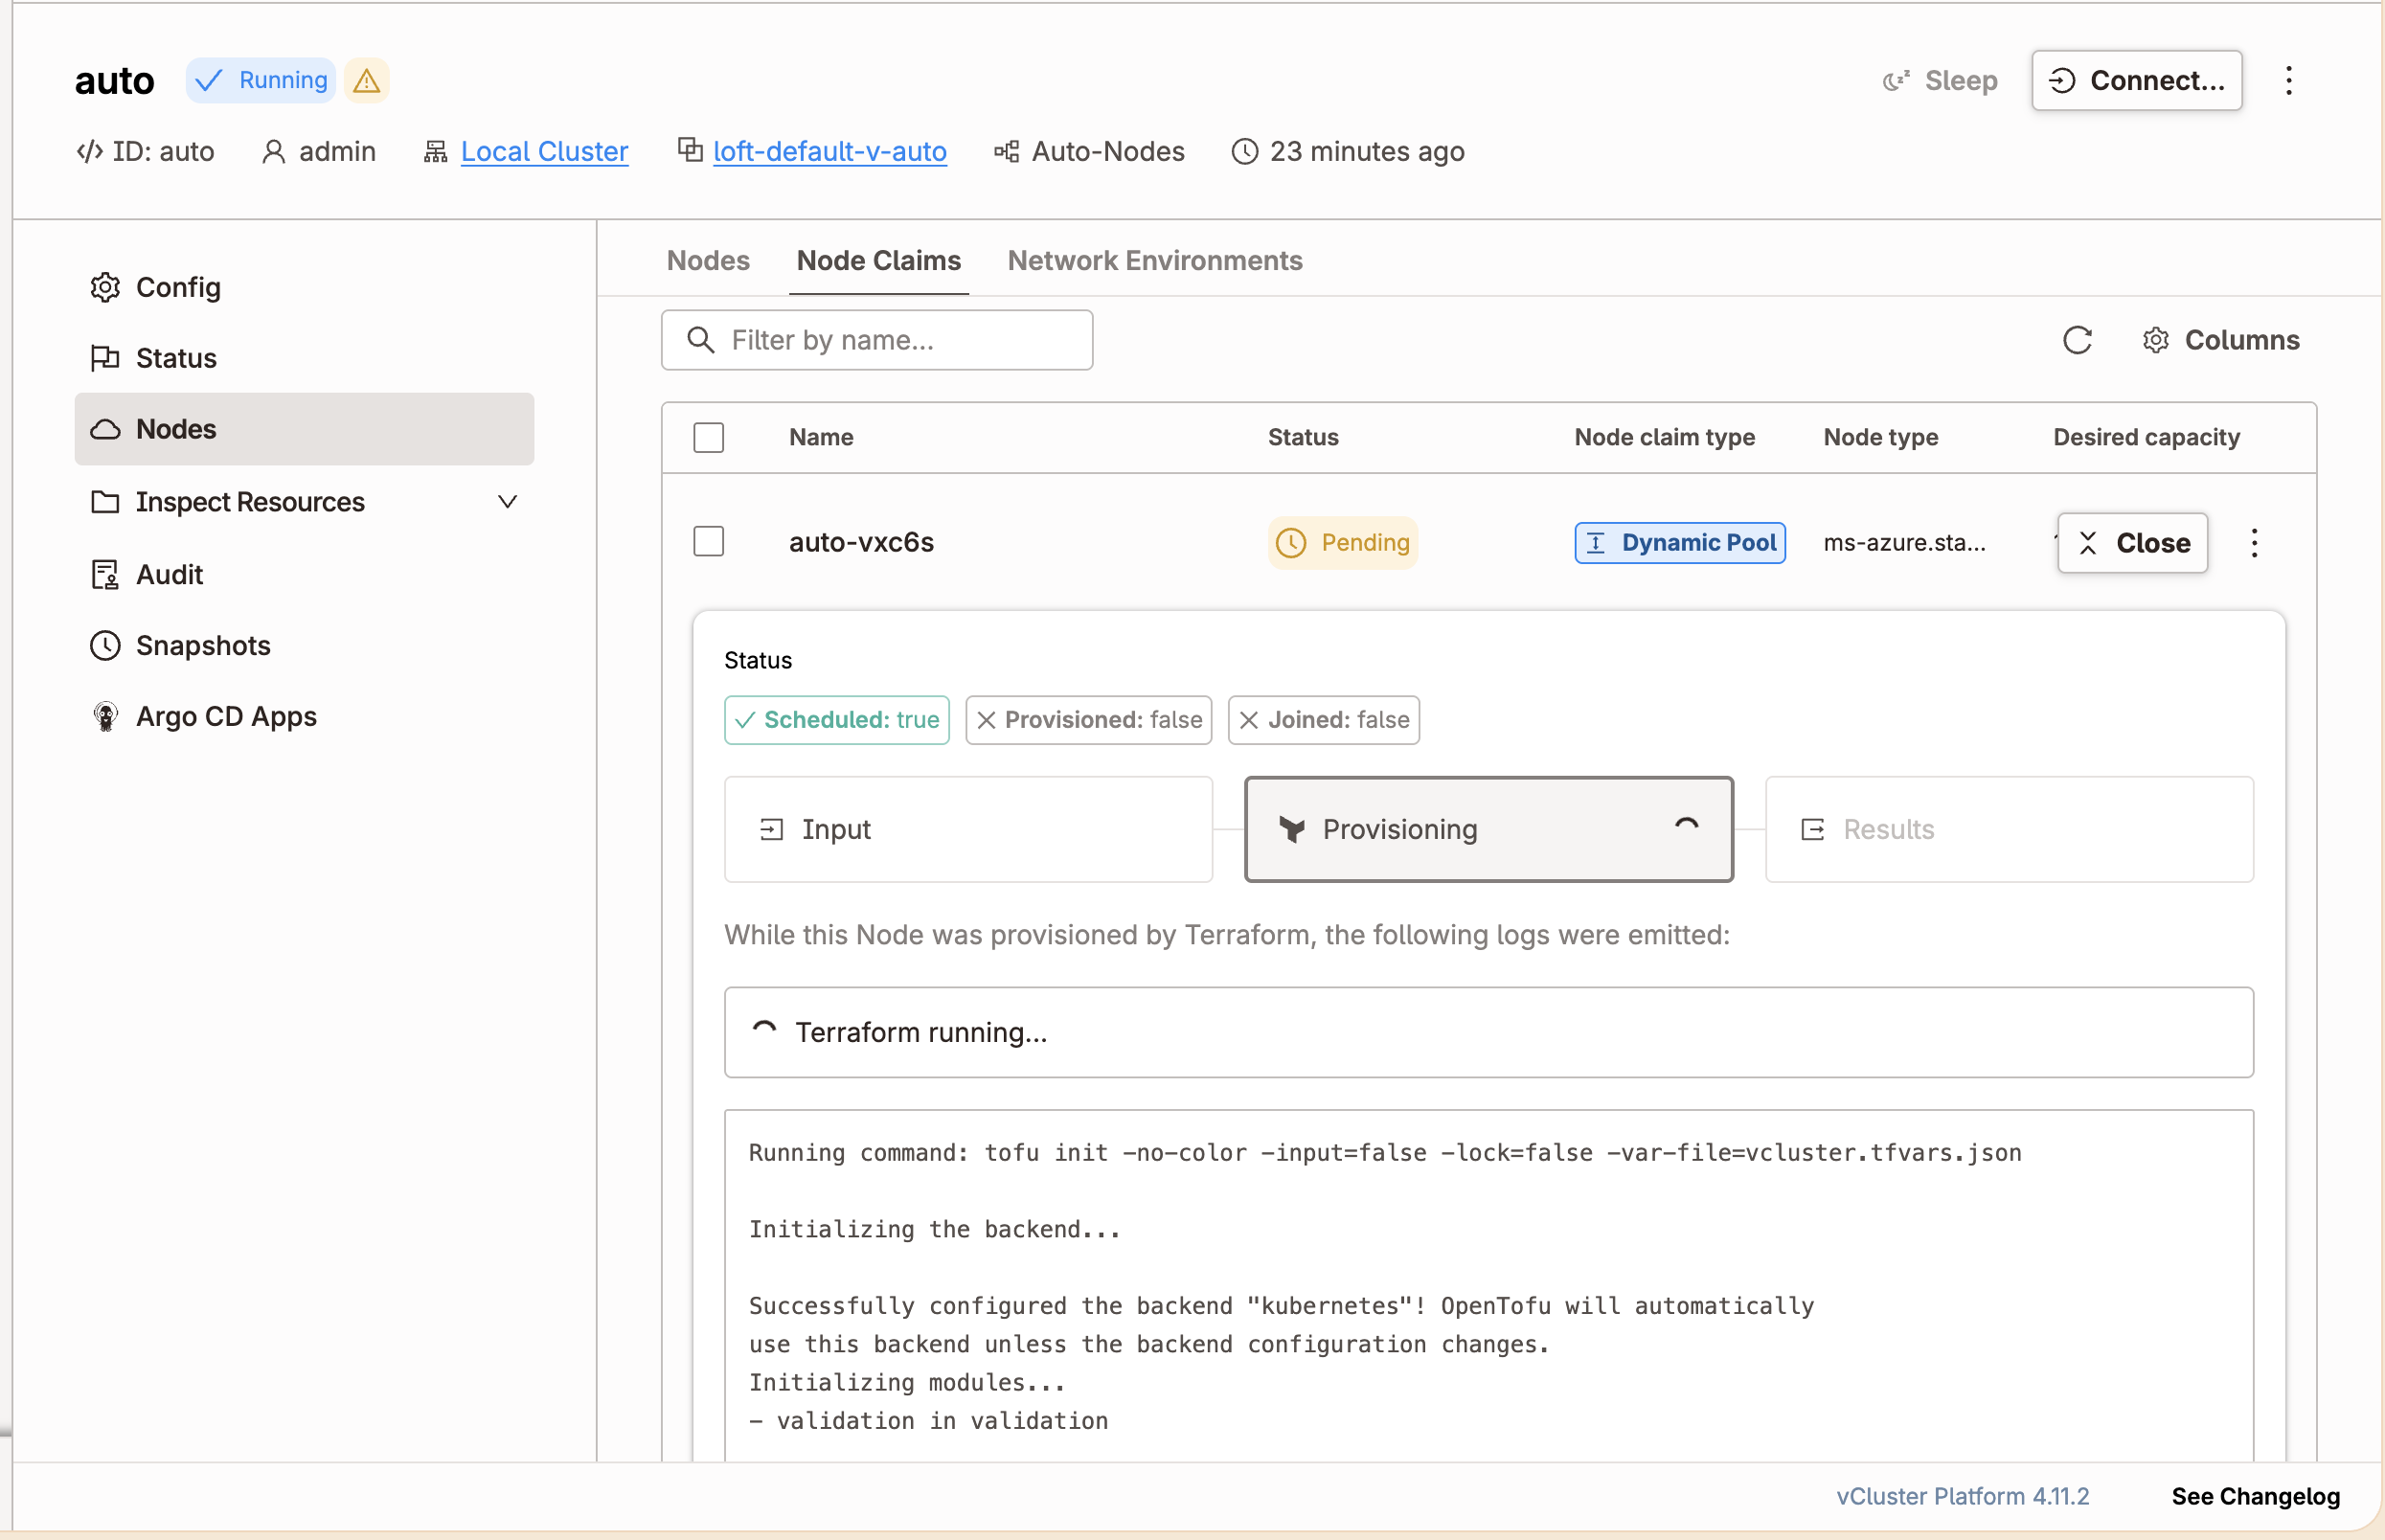Click the warning triangle icon beside Running
Viewport: 2385px width, 1540px height.
(x=366, y=80)
